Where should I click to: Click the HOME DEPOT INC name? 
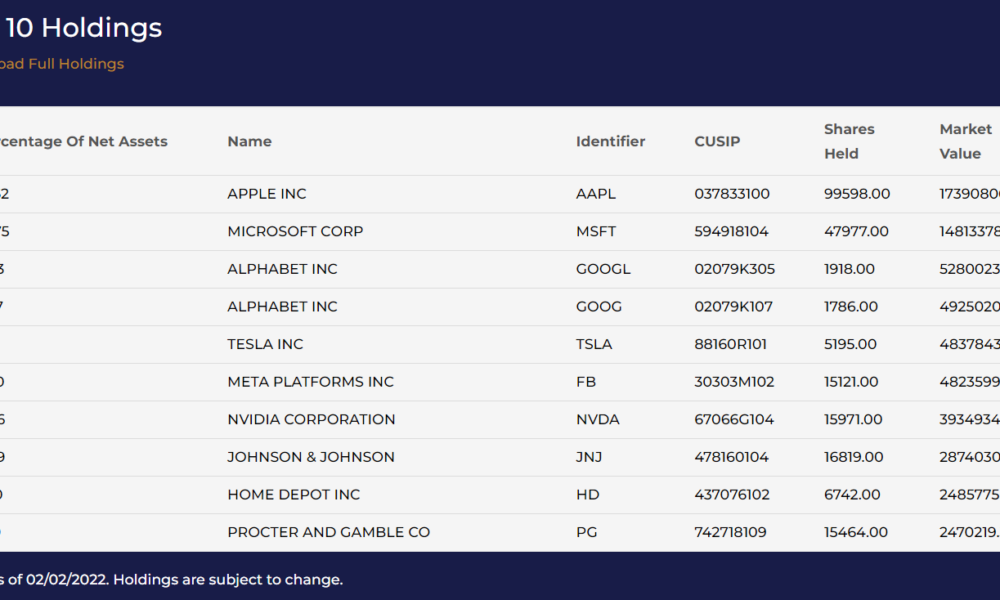pos(293,494)
